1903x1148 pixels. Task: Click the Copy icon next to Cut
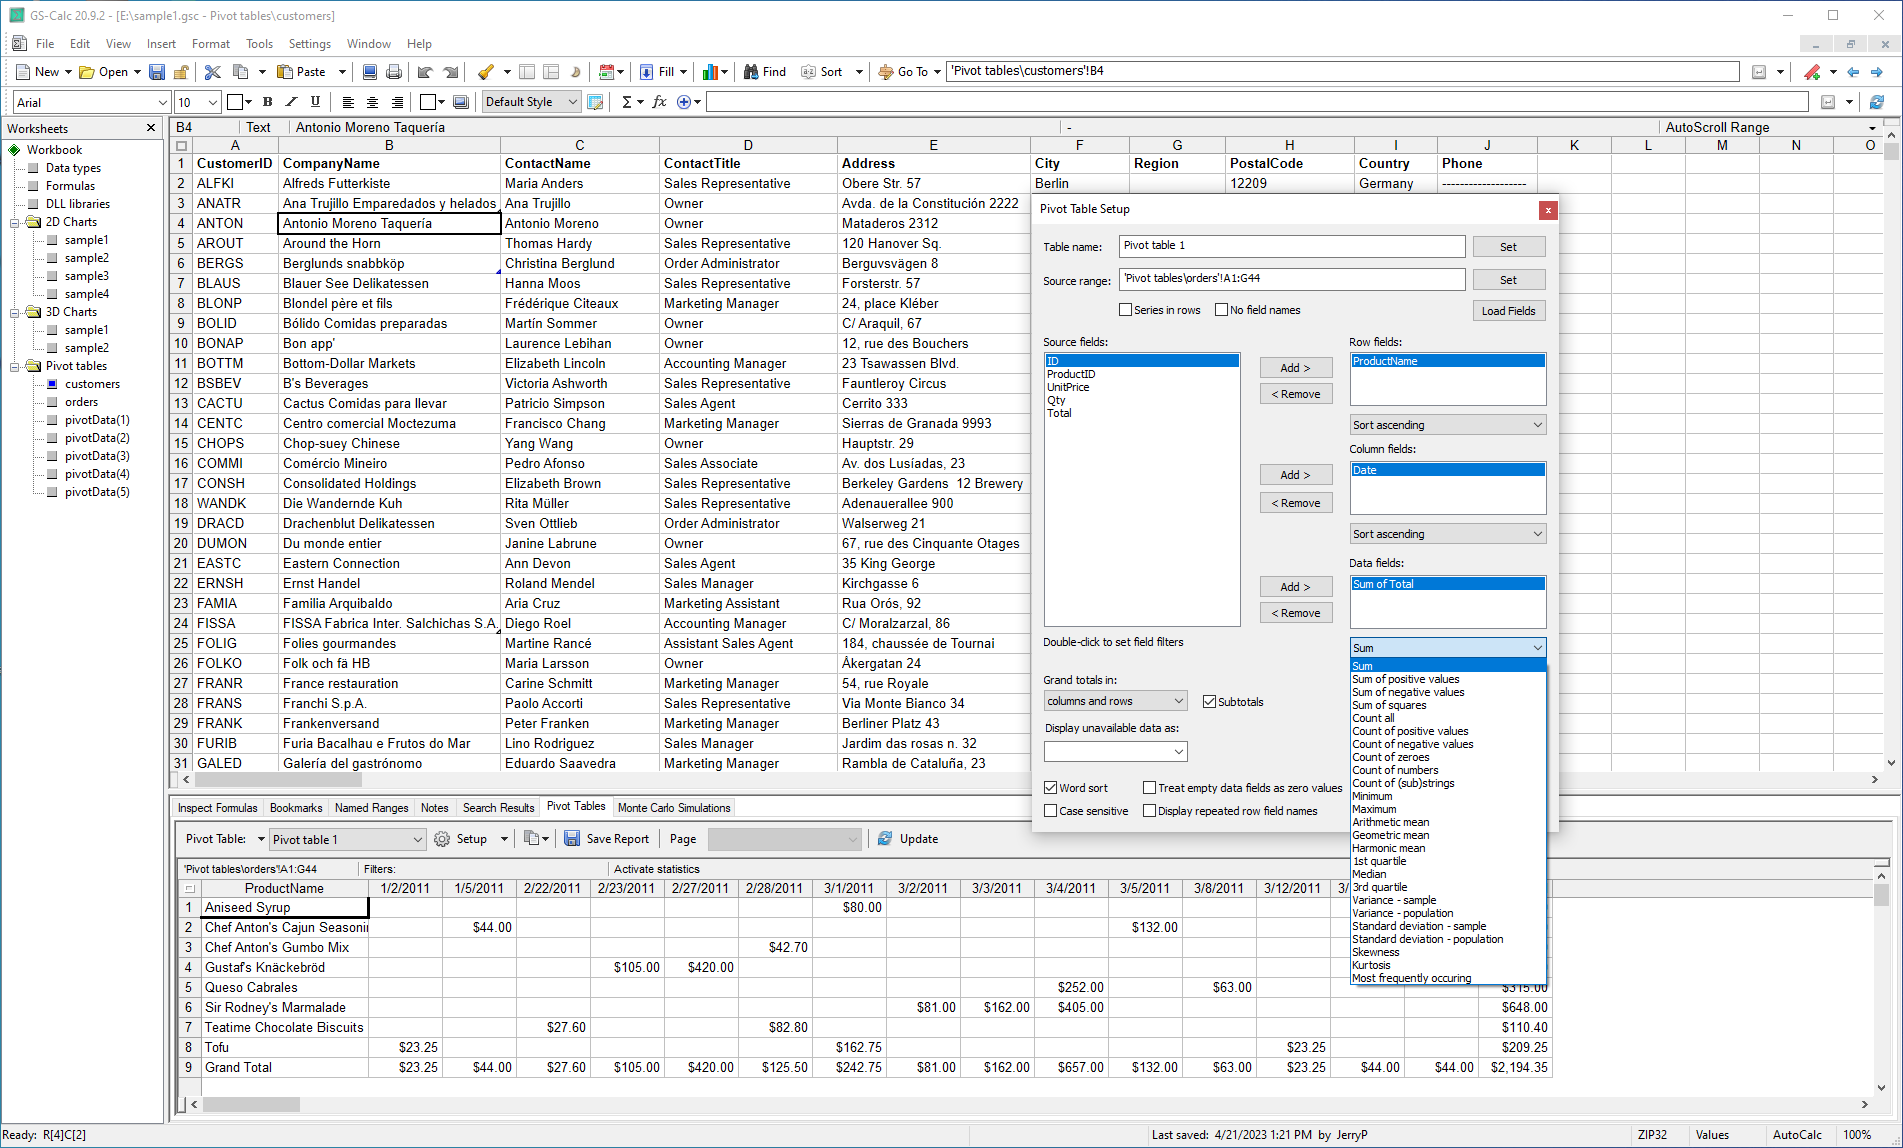tap(240, 72)
